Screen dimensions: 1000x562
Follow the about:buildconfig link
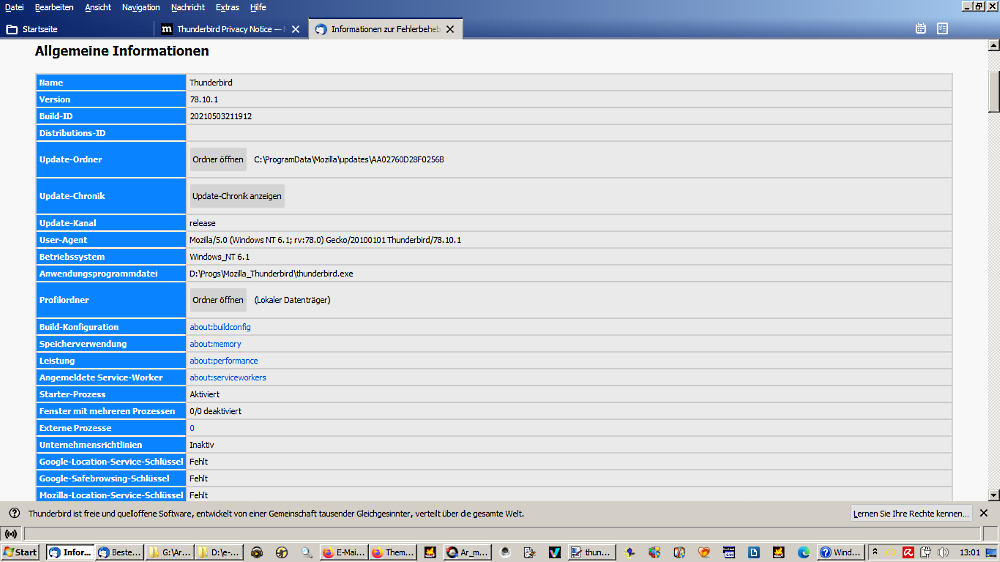(x=220, y=327)
